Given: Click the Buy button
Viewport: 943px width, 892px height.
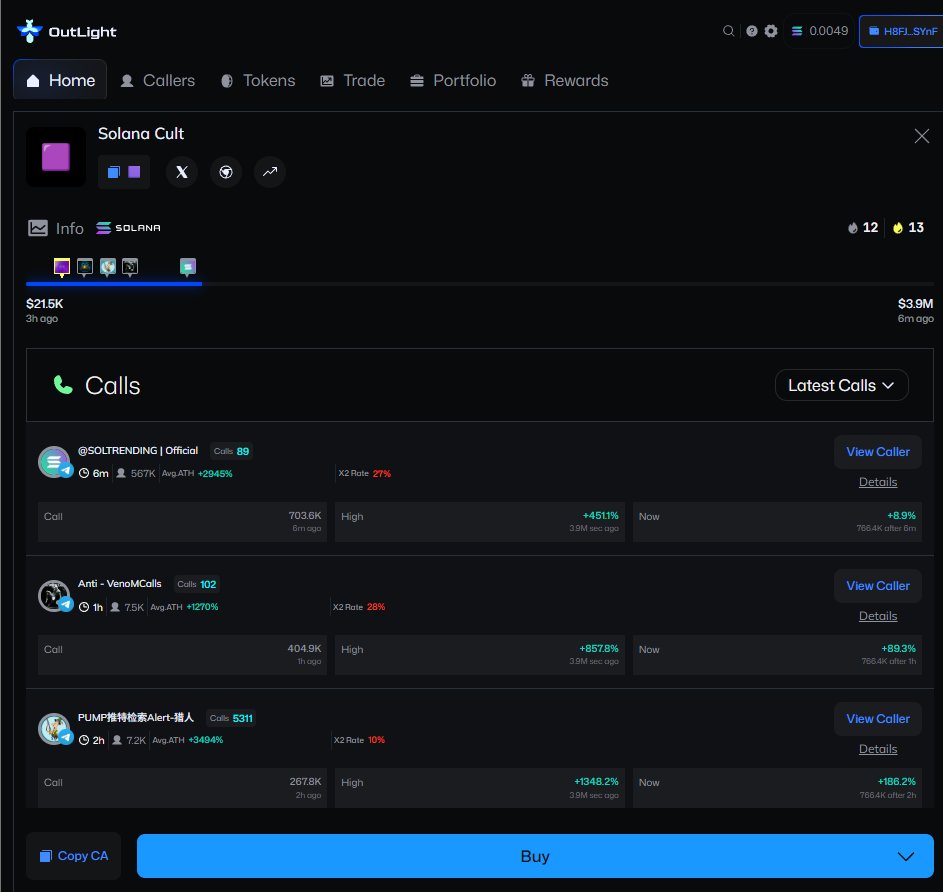Looking at the screenshot, I should pyautogui.click(x=535, y=855).
